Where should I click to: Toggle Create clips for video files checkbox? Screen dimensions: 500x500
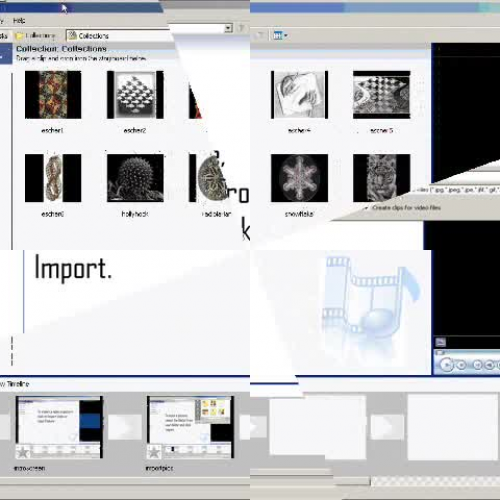point(366,208)
